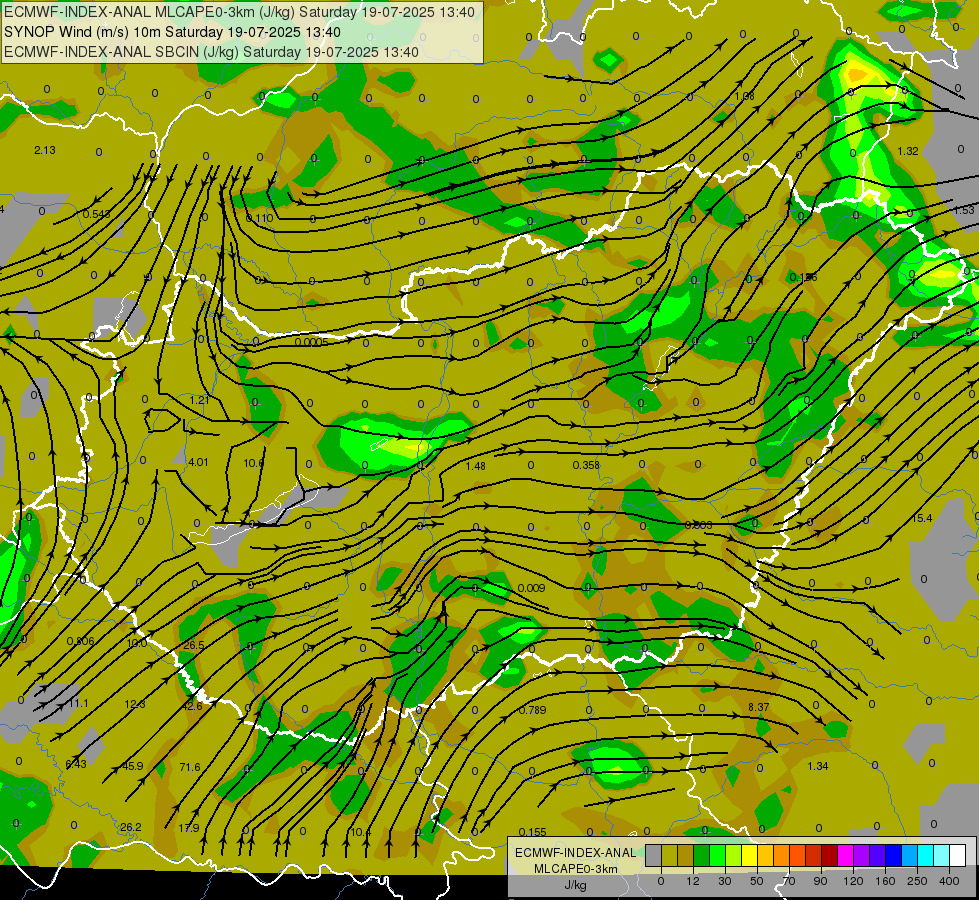979x900 pixels.
Task: Click the legend tick label '160'
Action: [x=885, y=881]
